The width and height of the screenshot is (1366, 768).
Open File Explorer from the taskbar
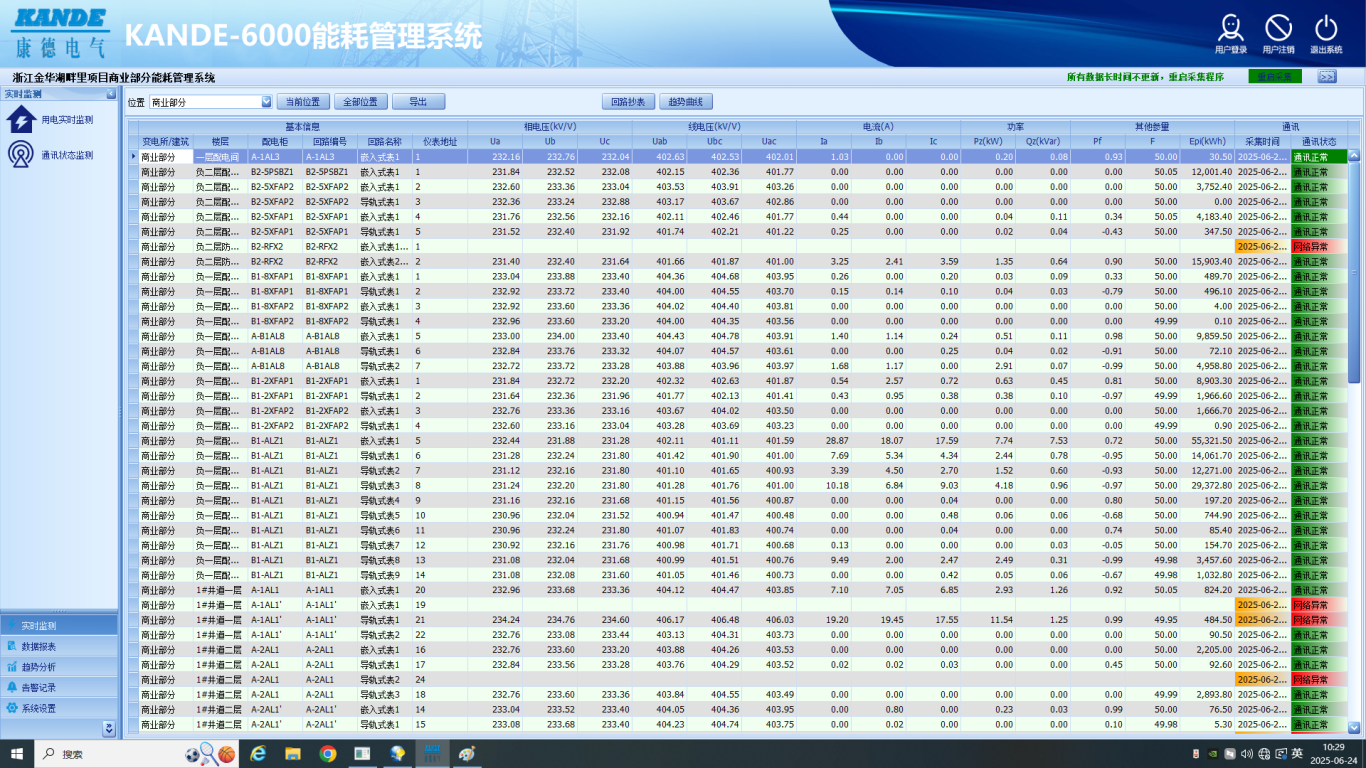293,754
